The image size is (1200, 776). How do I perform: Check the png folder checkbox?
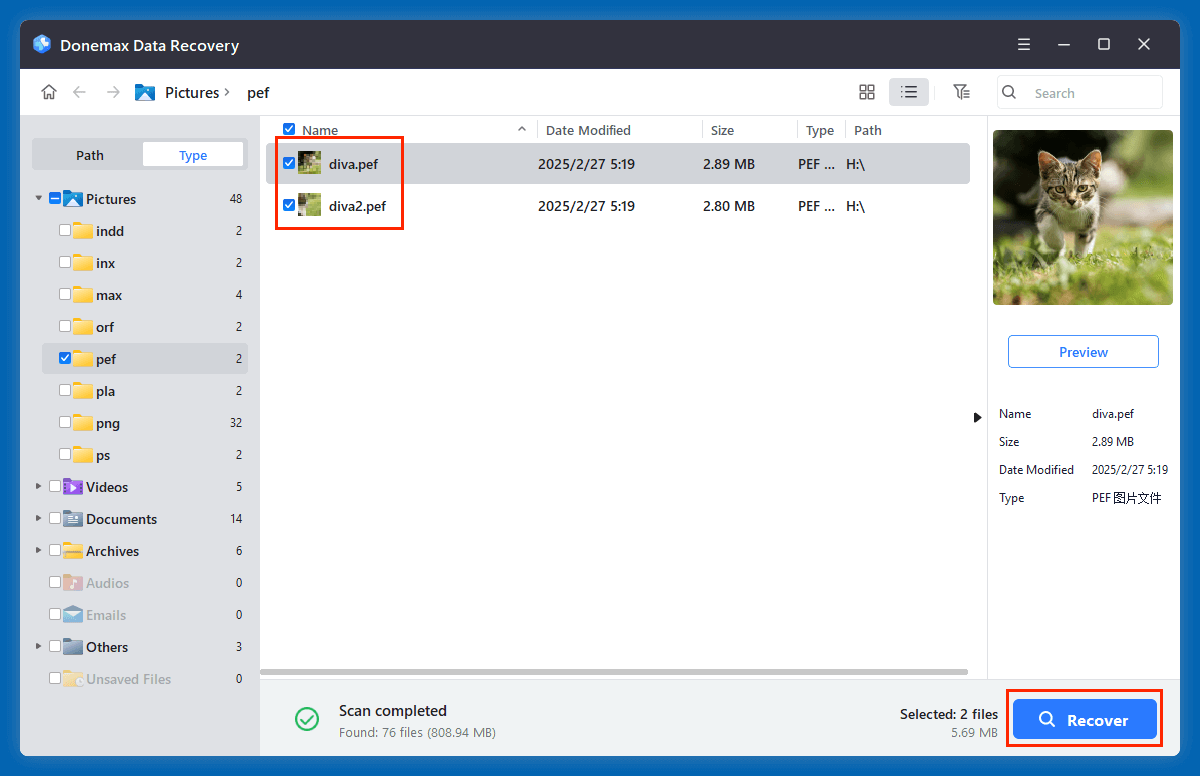(67, 422)
